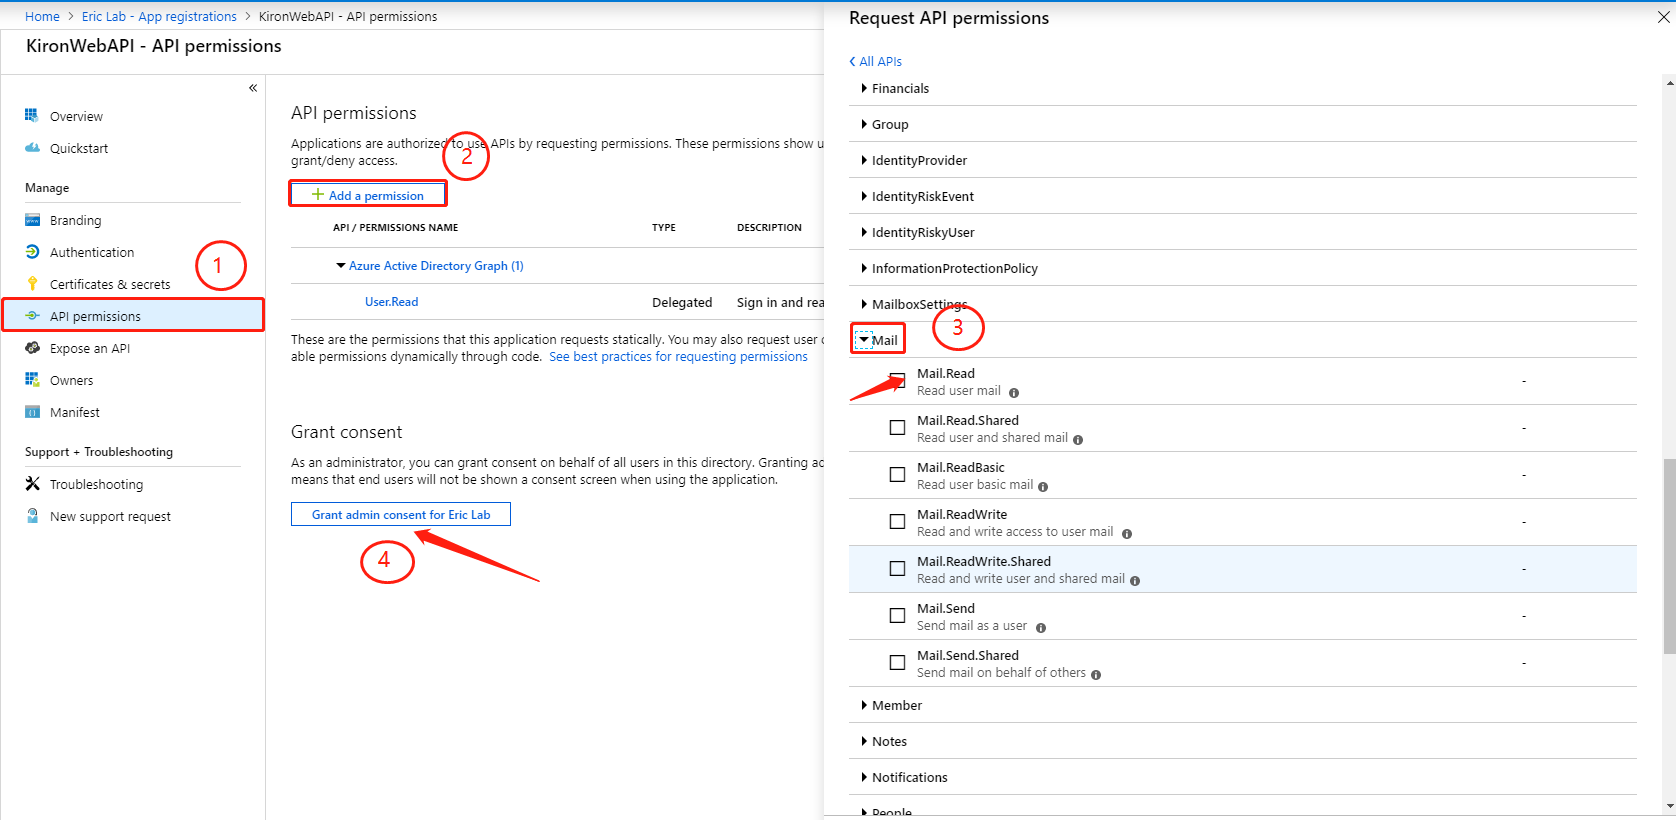Check the Mail.Read.Shared checkbox

coord(897,428)
